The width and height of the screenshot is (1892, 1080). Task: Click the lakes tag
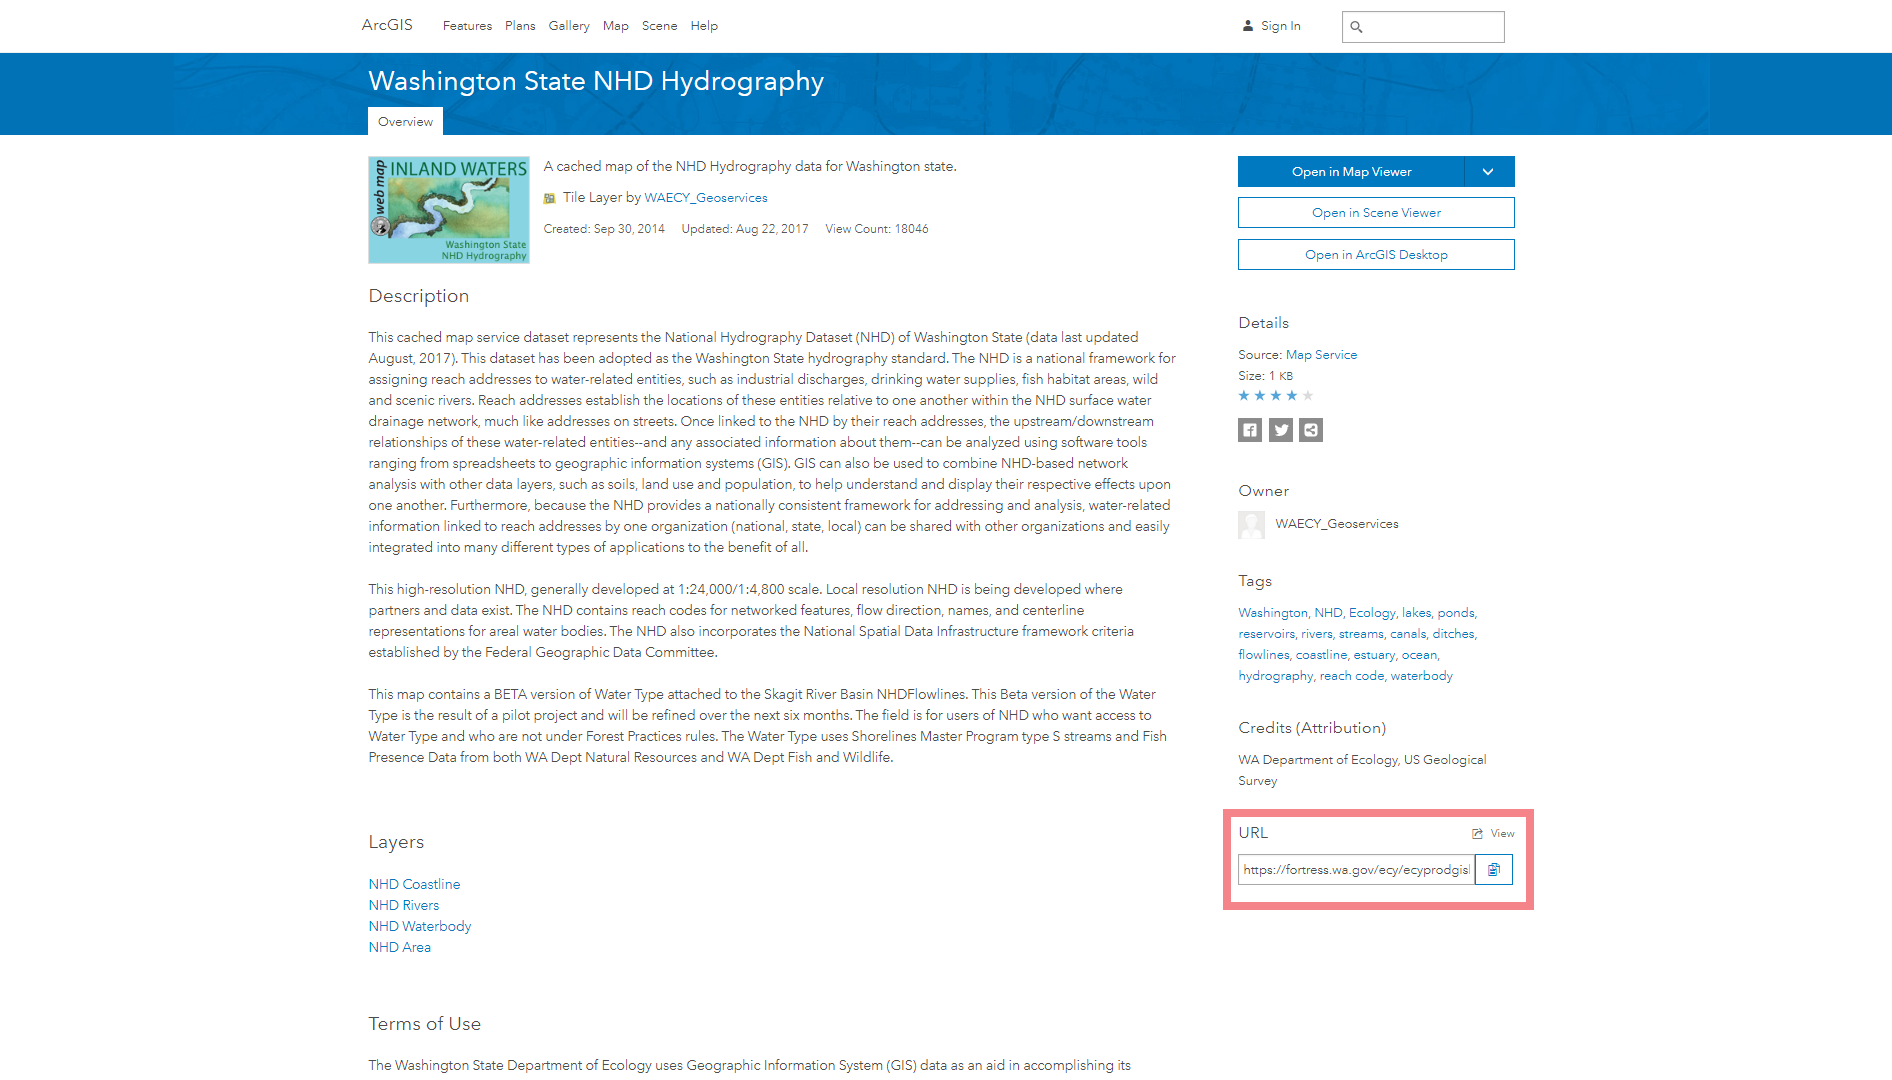[1416, 613]
